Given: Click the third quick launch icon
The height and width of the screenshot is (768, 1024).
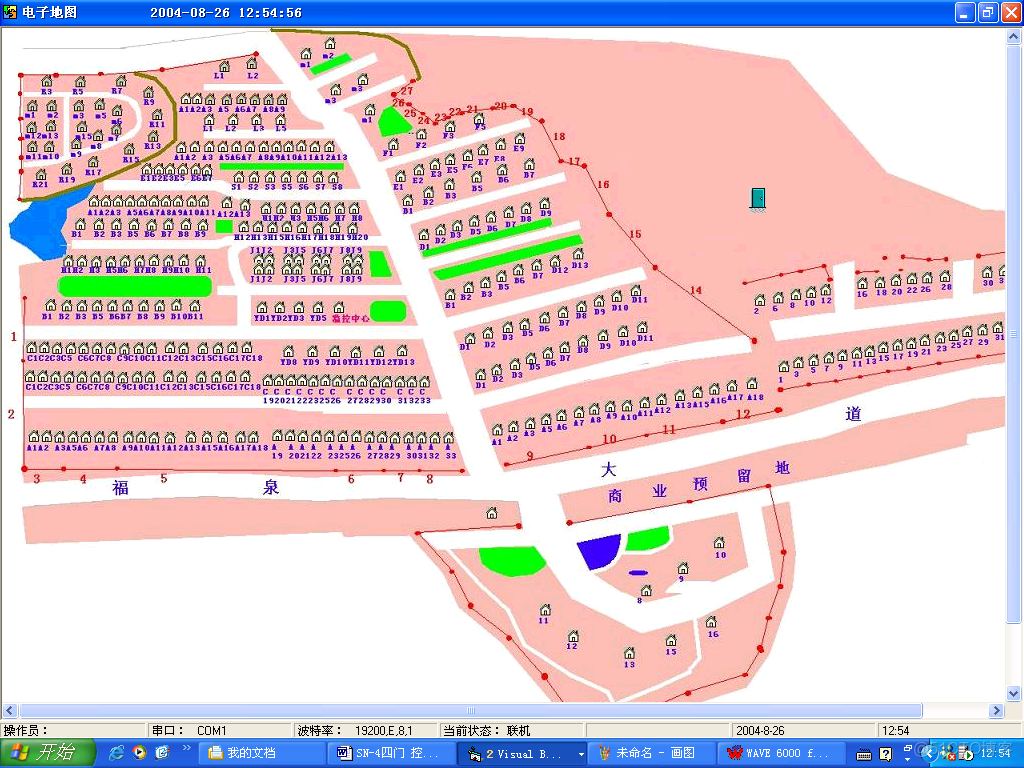Looking at the screenshot, I should 162,753.
